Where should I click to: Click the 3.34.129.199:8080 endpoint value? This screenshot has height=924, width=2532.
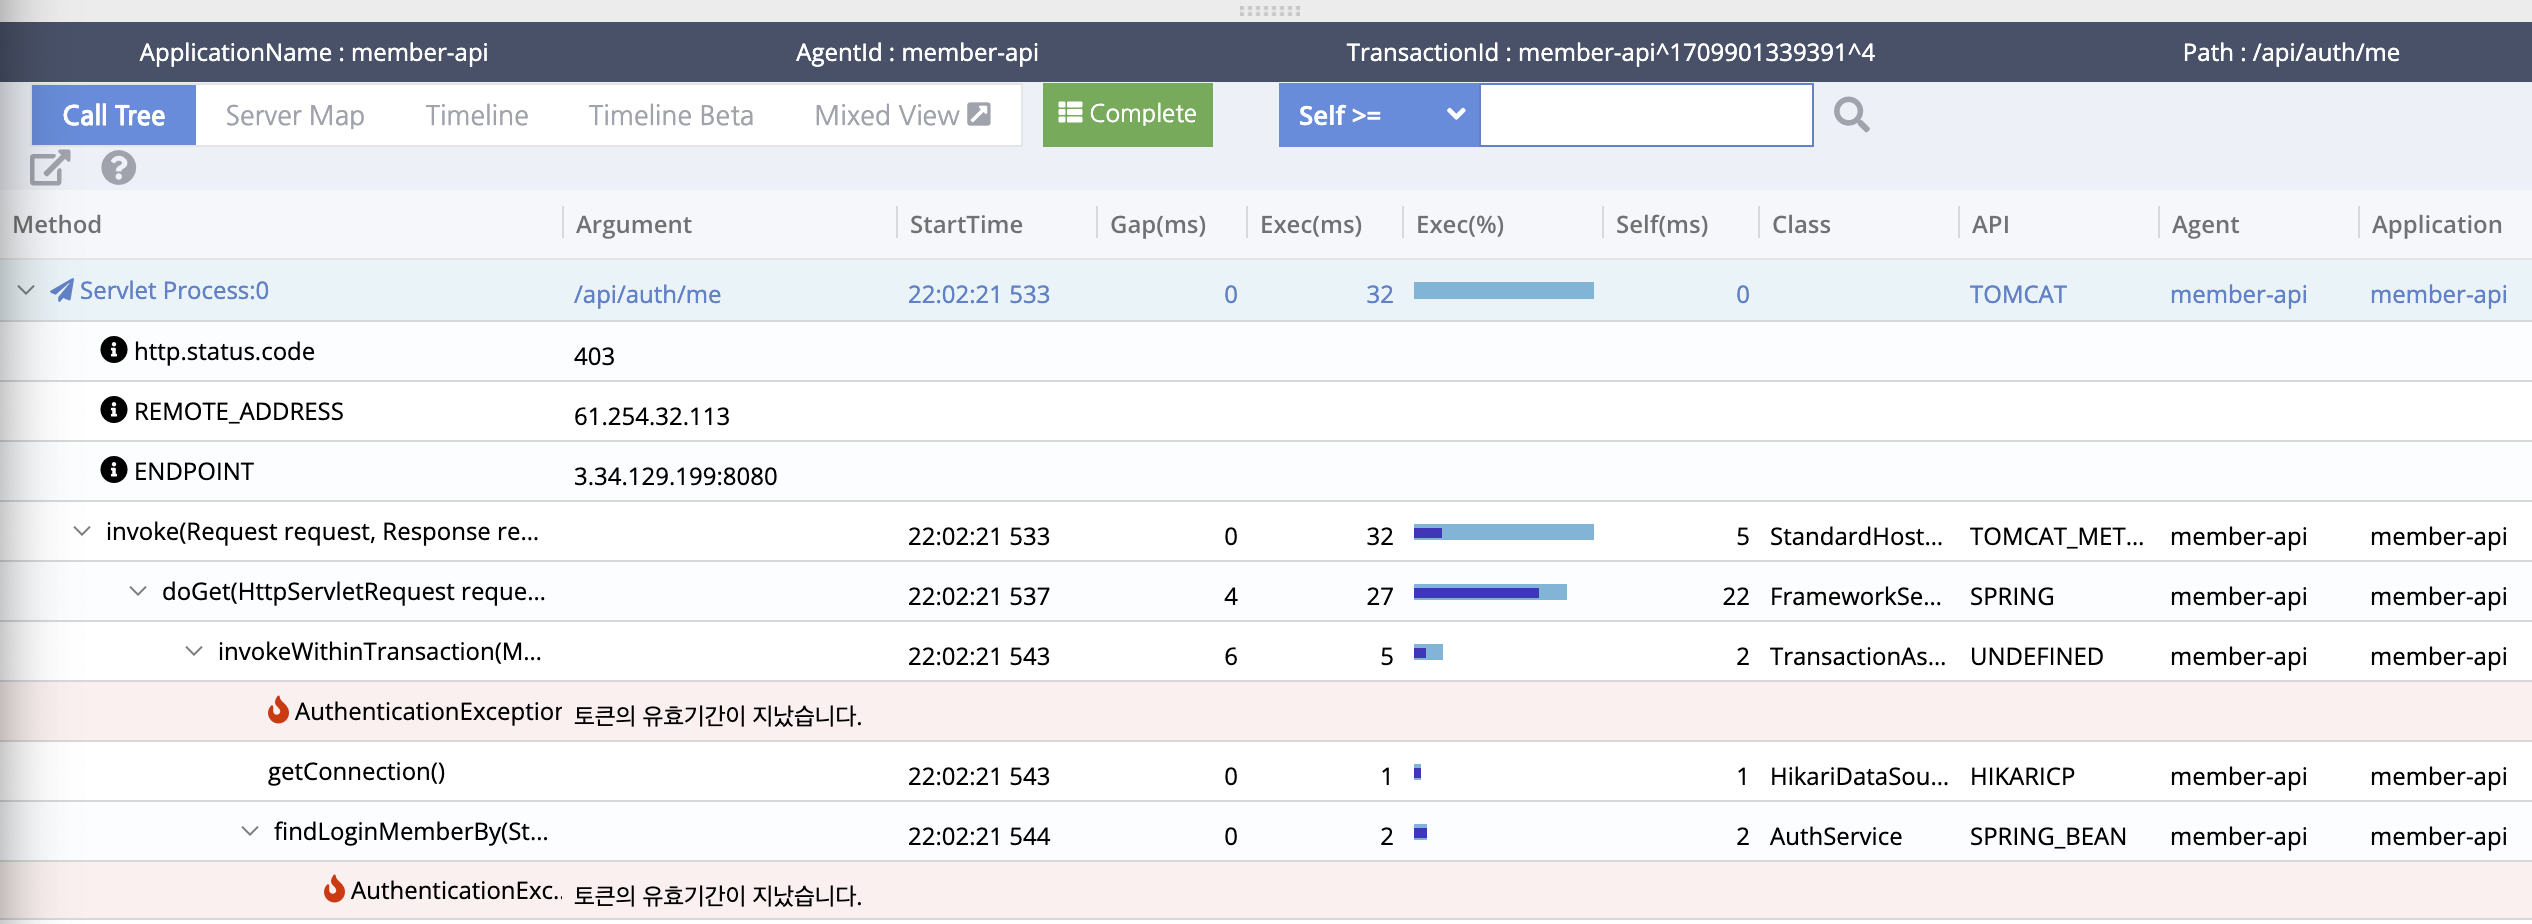coord(675,476)
